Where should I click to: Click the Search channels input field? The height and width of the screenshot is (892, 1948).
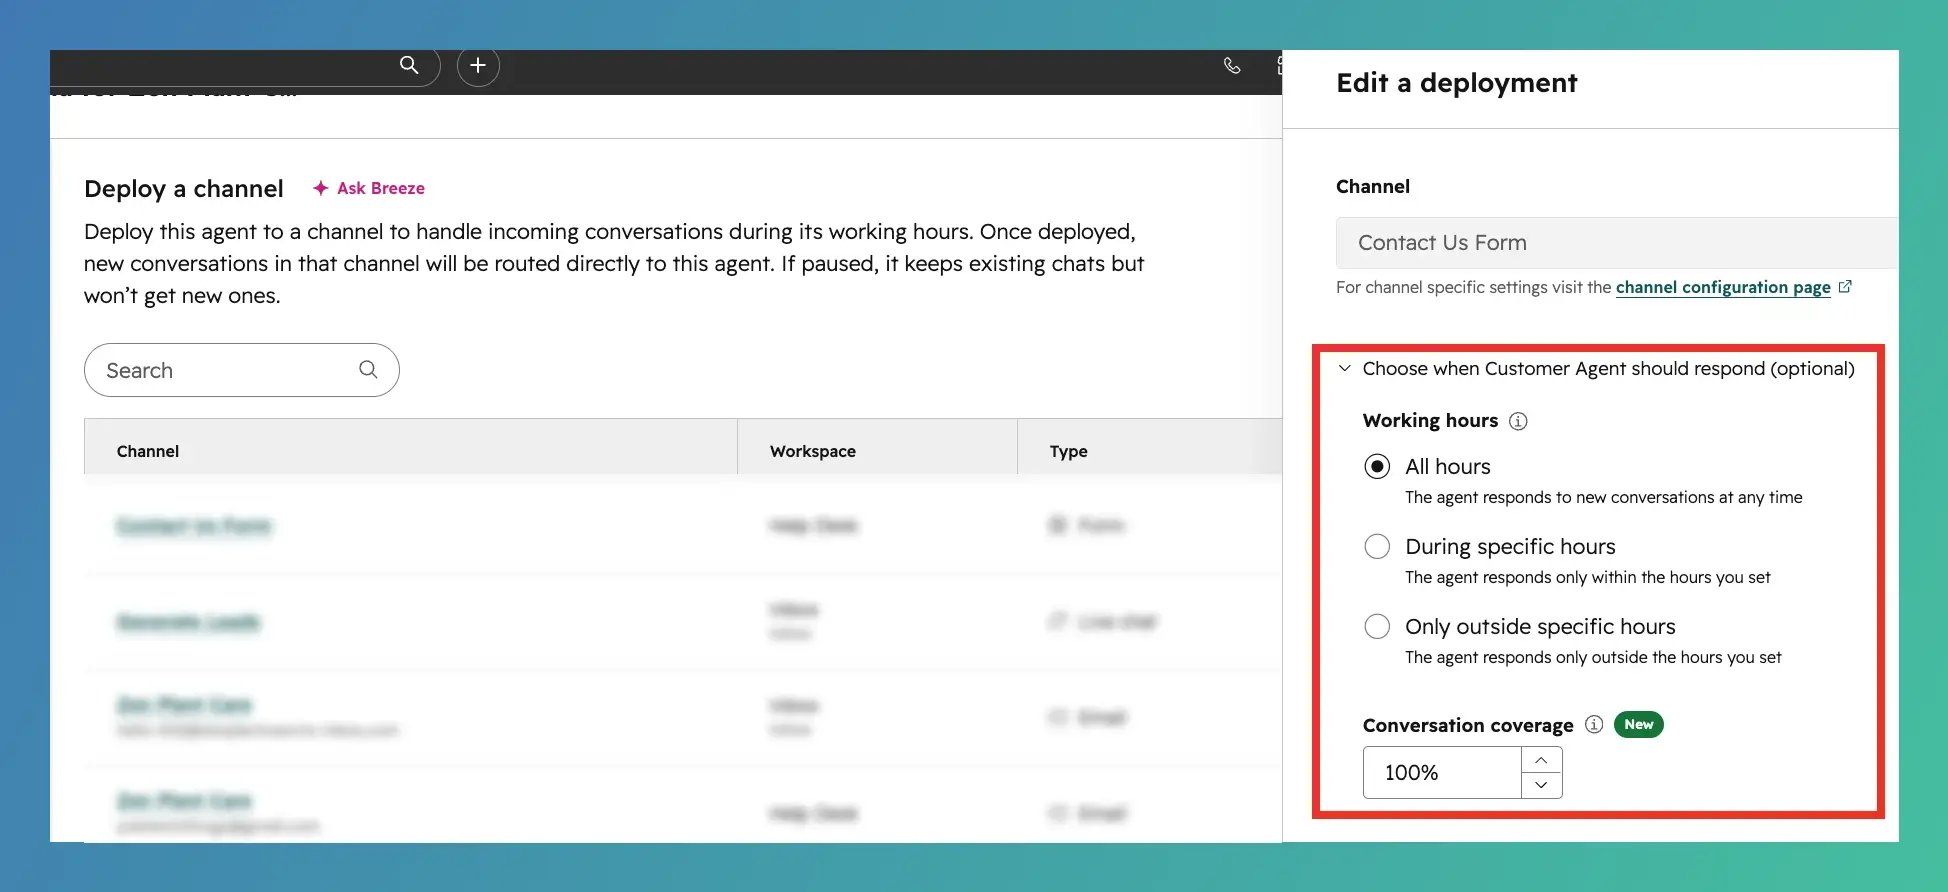242,370
